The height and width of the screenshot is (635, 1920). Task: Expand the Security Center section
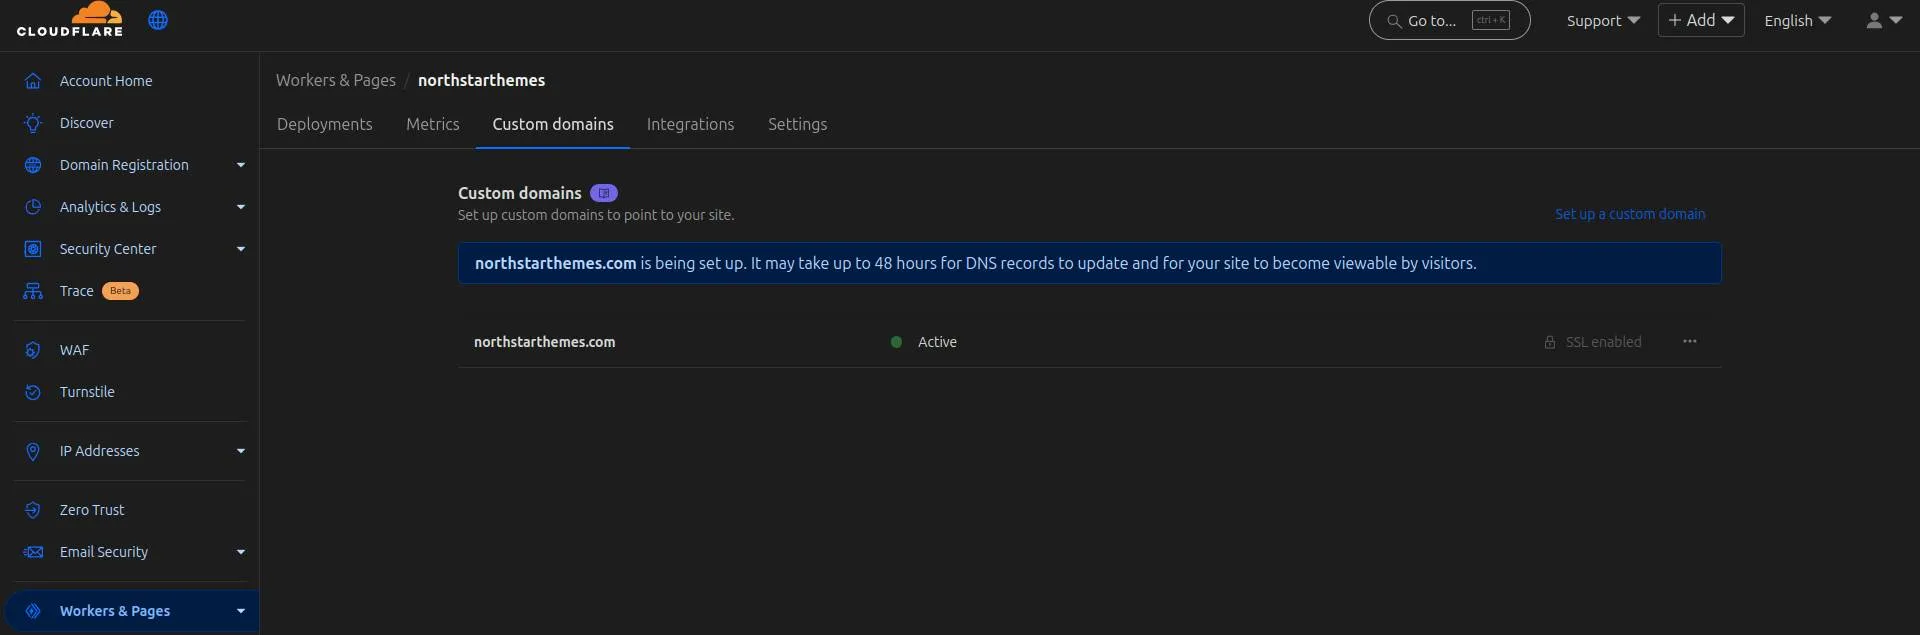(x=241, y=249)
